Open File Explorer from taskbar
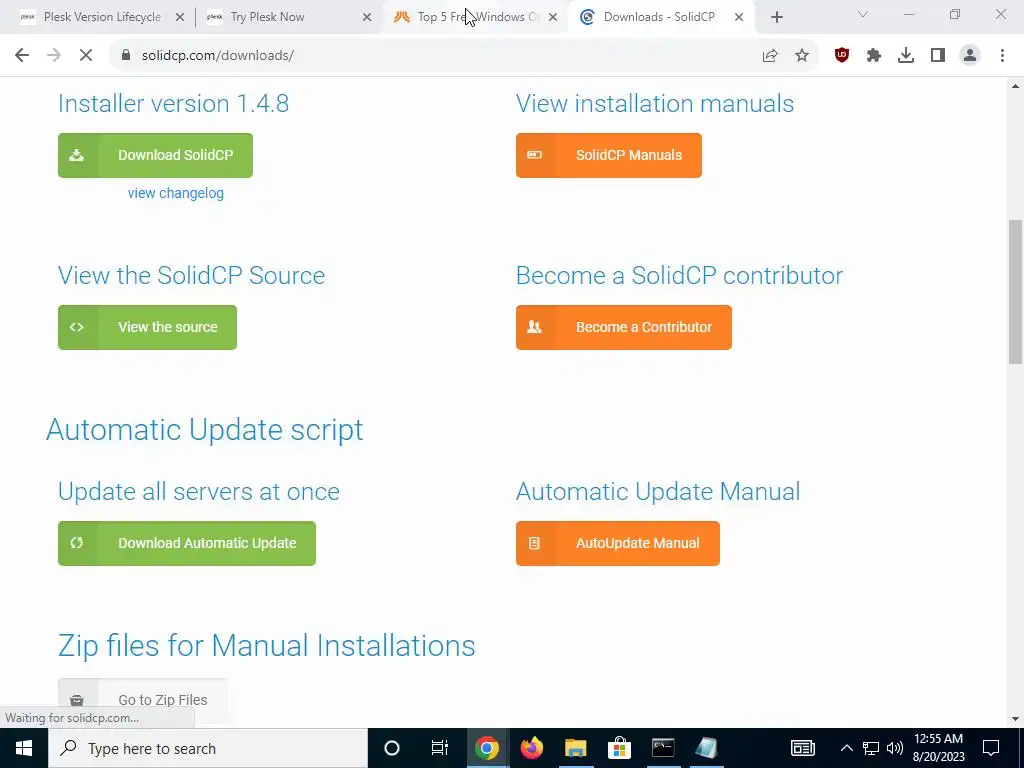Screen dimensions: 1024x768 (575, 748)
